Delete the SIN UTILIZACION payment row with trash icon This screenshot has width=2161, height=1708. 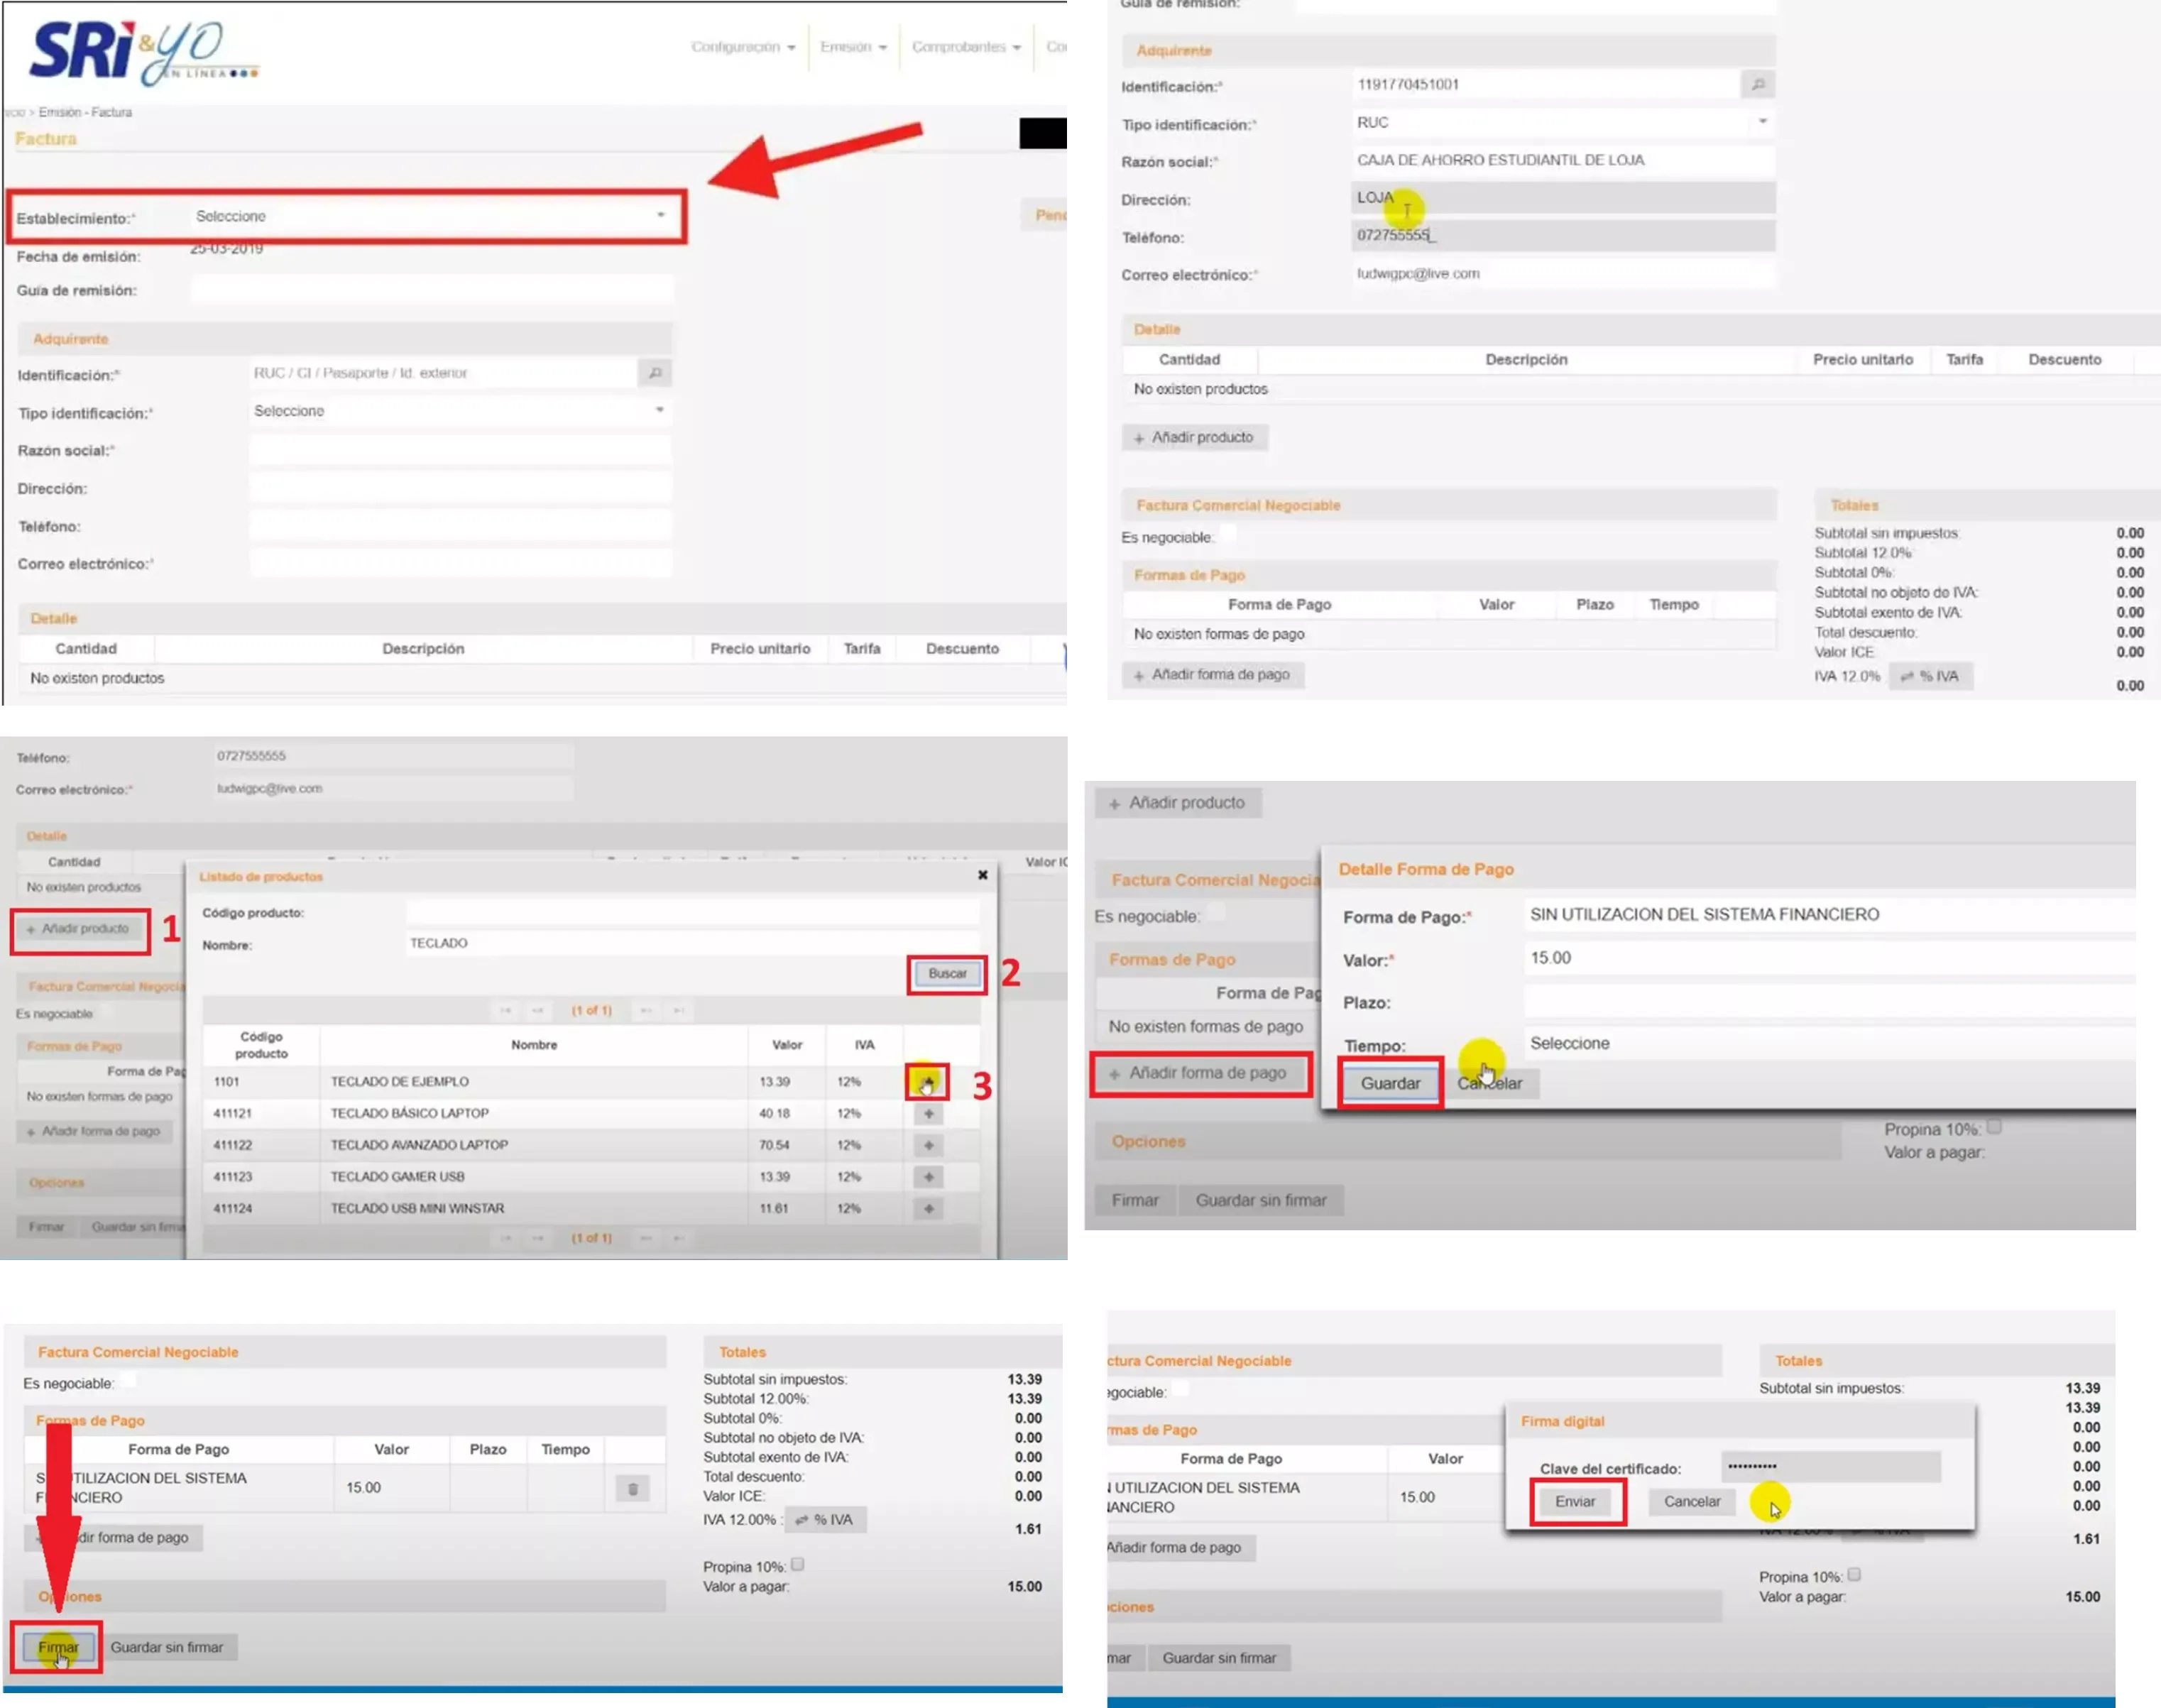[x=633, y=1489]
